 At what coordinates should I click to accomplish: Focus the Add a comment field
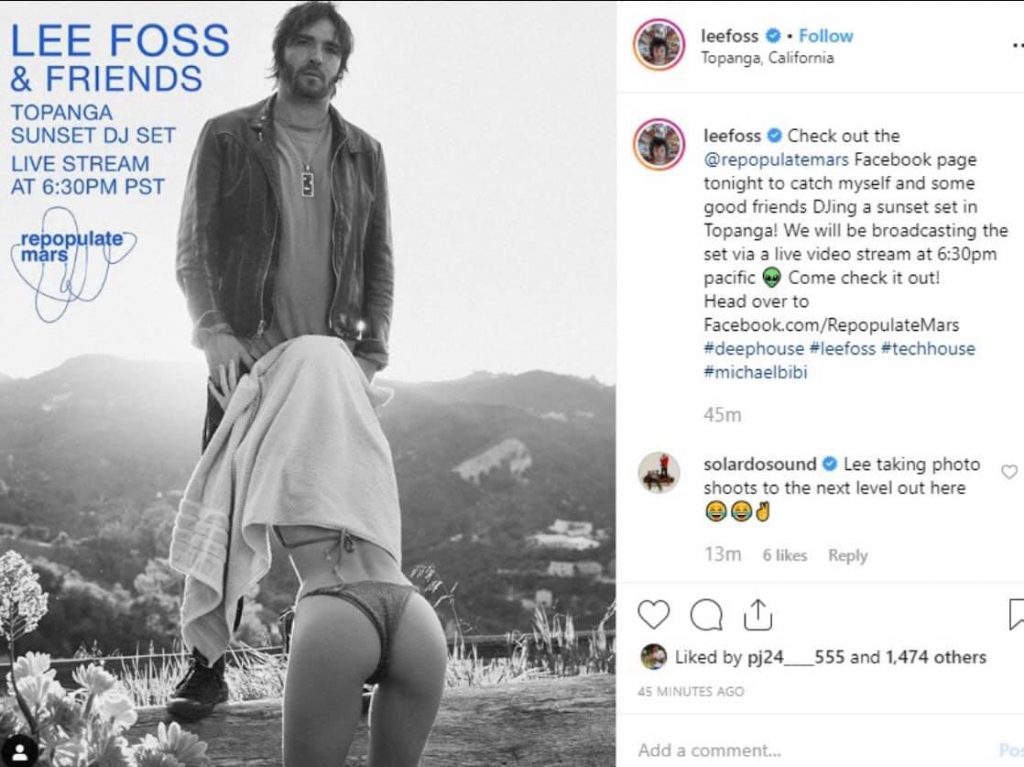(x=810, y=749)
